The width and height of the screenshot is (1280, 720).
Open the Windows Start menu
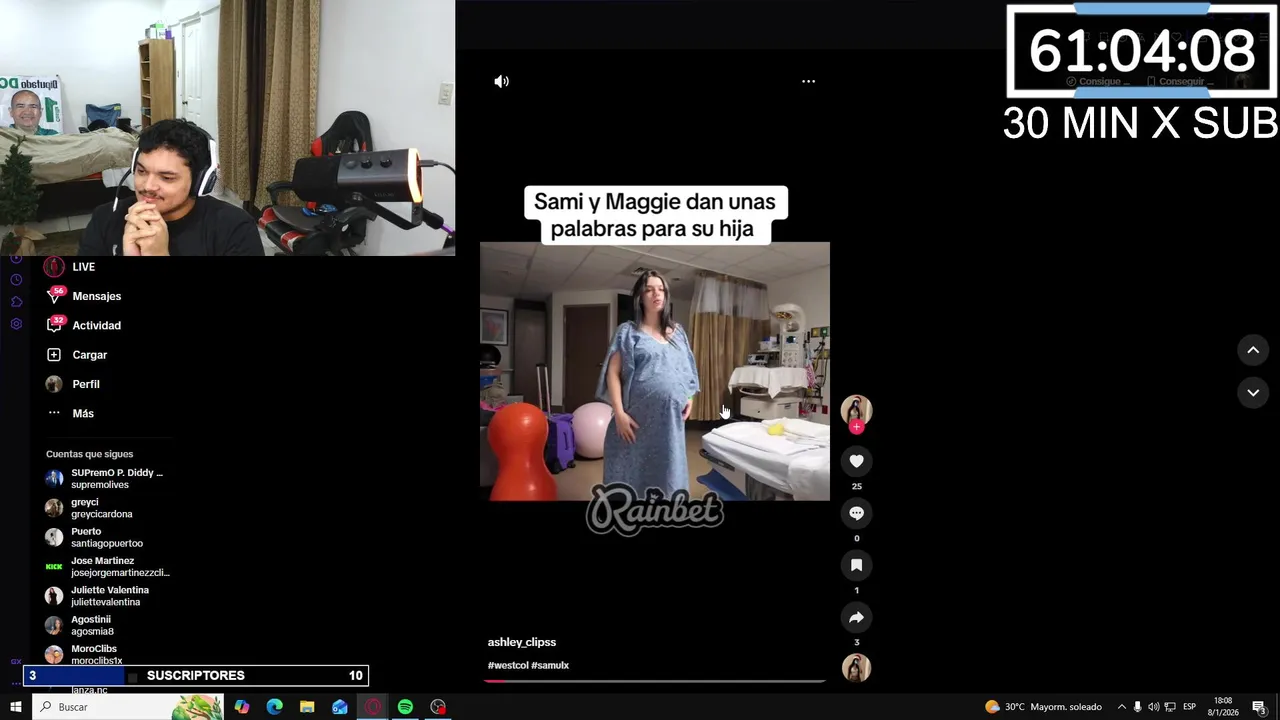[15, 707]
